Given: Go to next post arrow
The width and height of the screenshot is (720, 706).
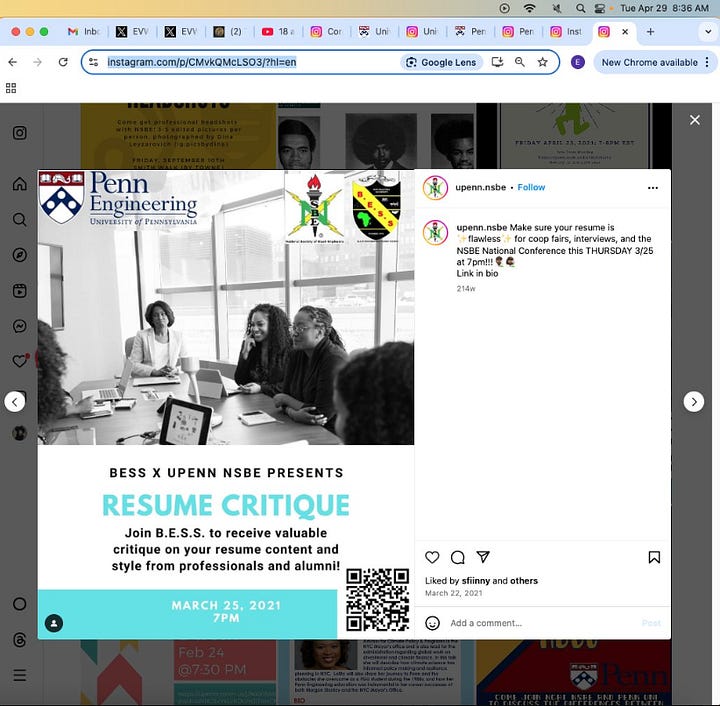Looking at the screenshot, I should coord(694,402).
